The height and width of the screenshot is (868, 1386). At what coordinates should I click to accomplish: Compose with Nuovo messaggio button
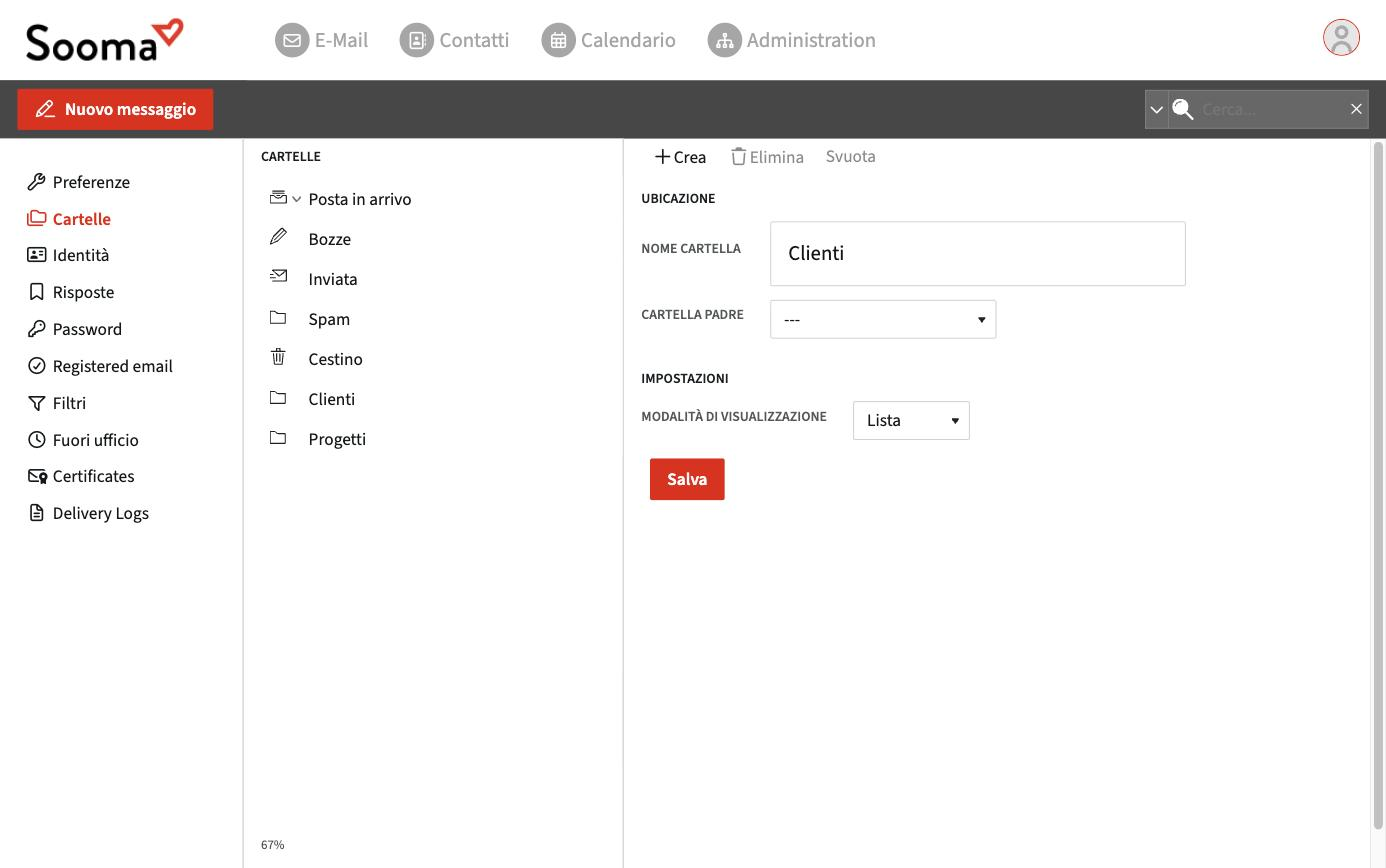115,109
